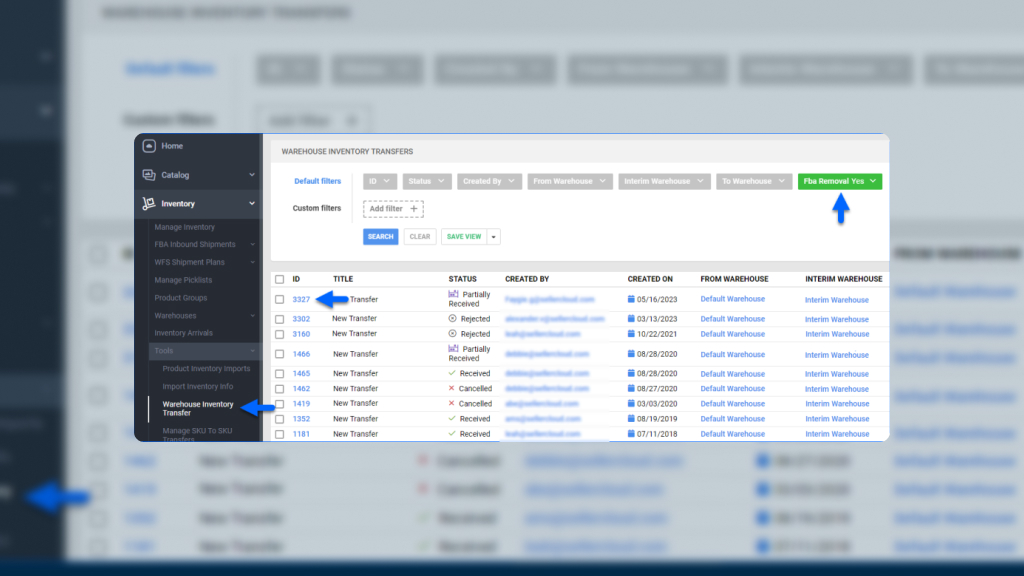Click Add filter to create custom filter
The width and height of the screenshot is (1024, 576).
(x=392, y=208)
